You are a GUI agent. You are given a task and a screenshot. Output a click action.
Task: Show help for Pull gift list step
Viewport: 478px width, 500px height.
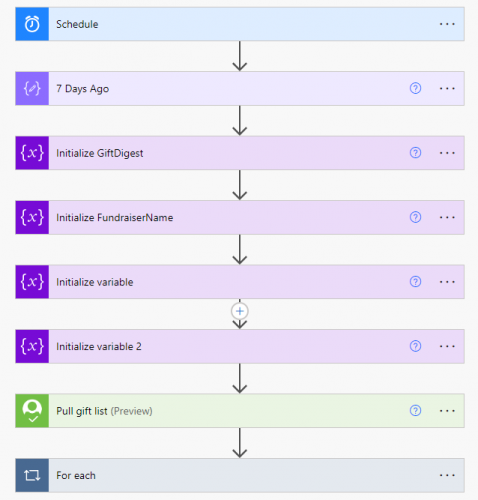click(x=415, y=411)
